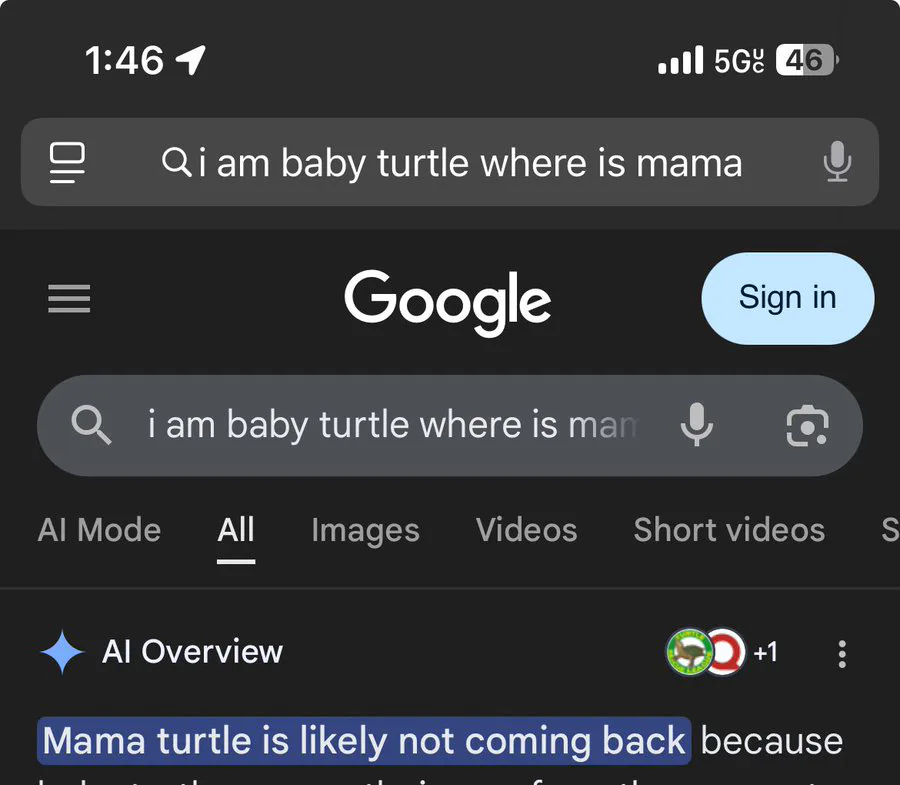Tap the reader page menu icon in address bar
The height and width of the screenshot is (785, 900).
(x=68, y=162)
